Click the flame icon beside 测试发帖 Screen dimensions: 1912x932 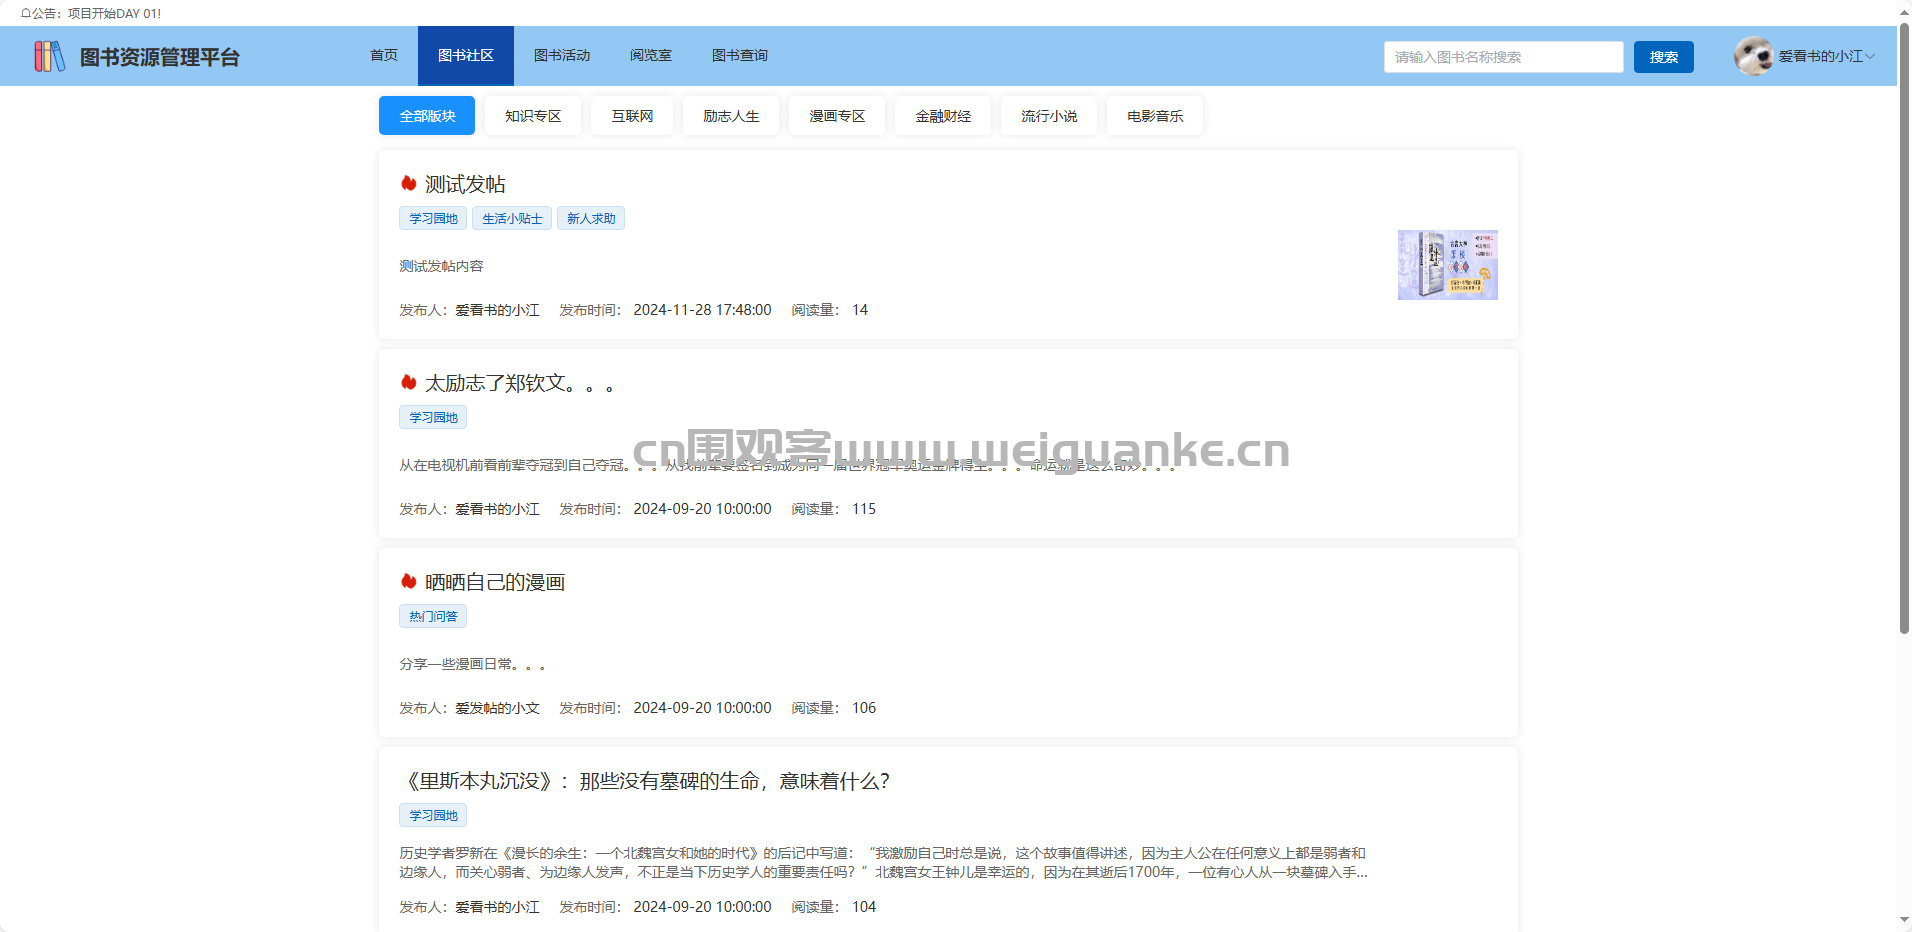(408, 183)
